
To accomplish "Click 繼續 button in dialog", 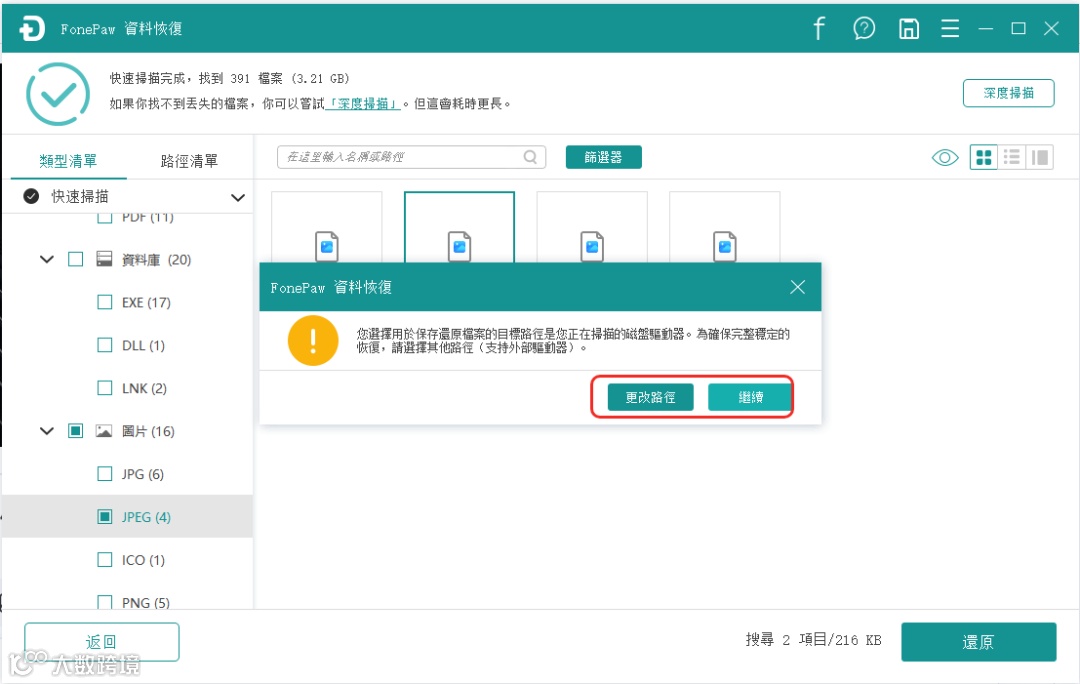I will pyautogui.click(x=750, y=397).
